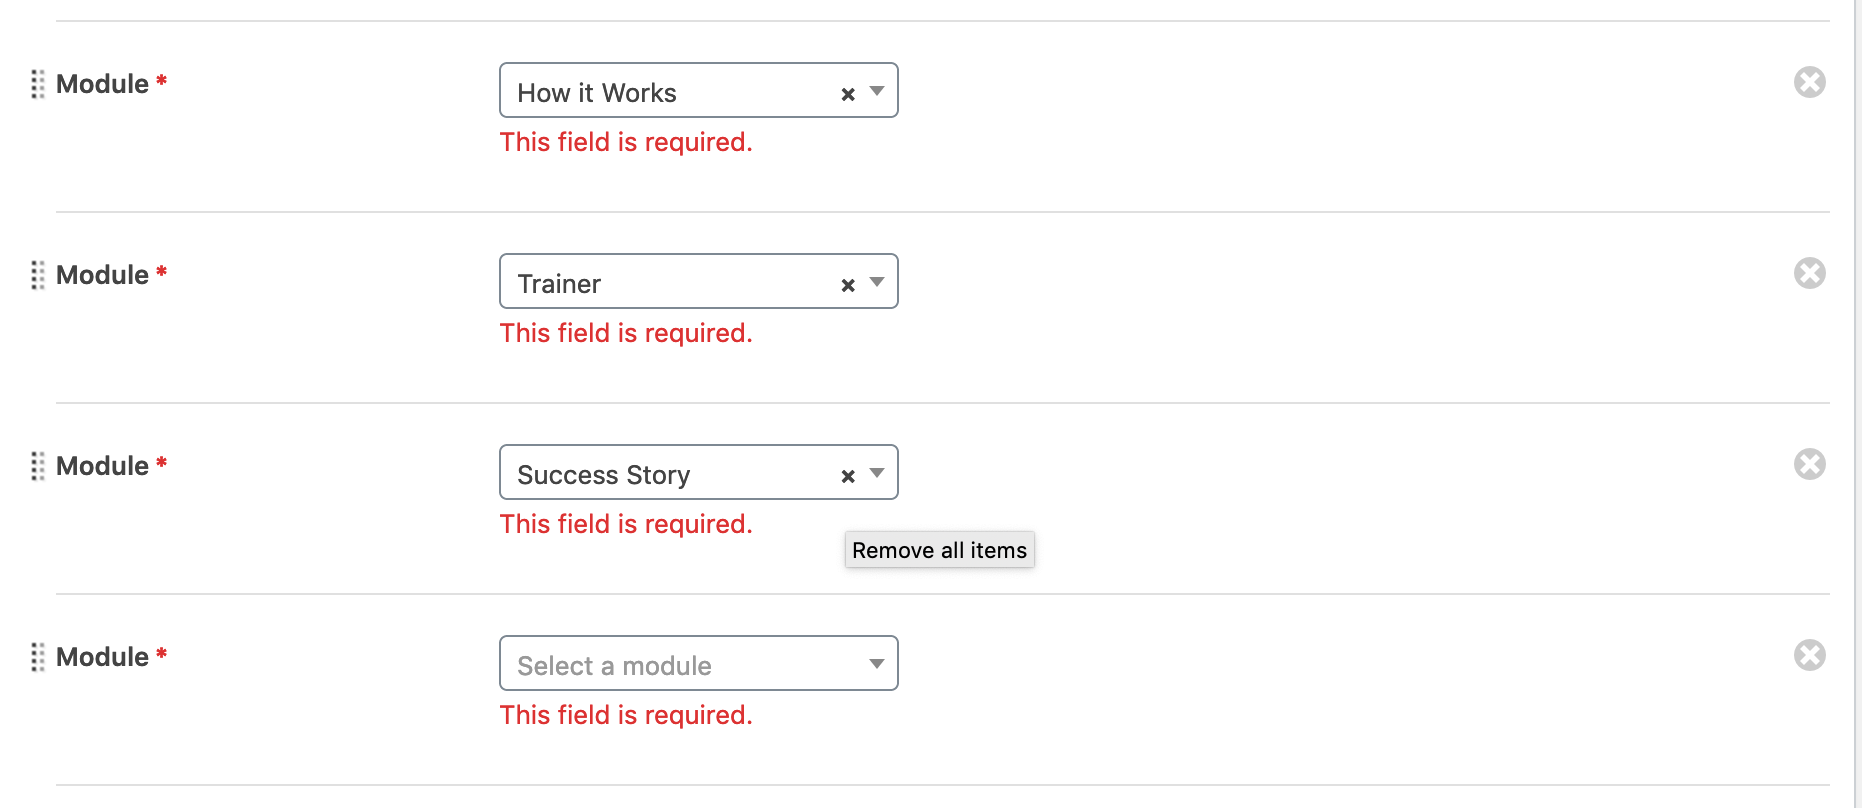Click the Remove all items tooltip

pyautogui.click(x=938, y=549)
